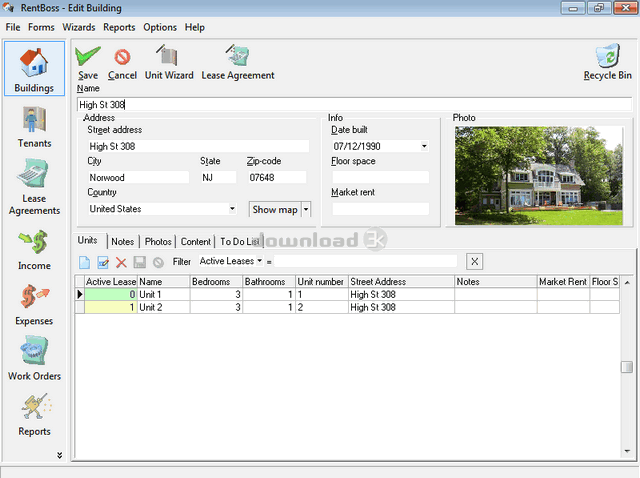Click the building photo thumbnail

coord(539,175)
